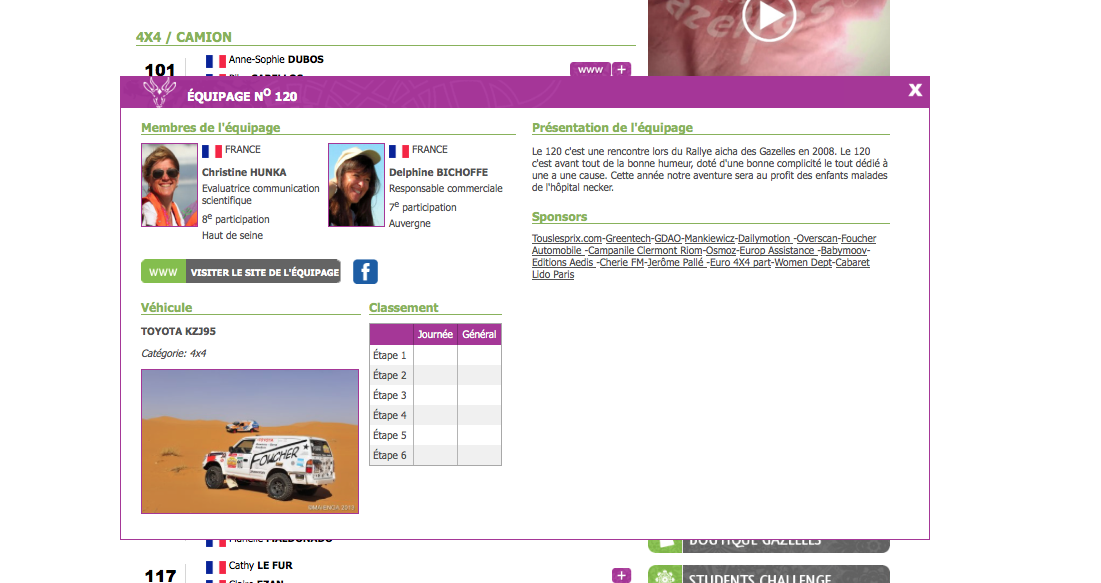Open the Dailymotion sponsor link
The height and width of the screenshot is (583, 1101).
765,239
